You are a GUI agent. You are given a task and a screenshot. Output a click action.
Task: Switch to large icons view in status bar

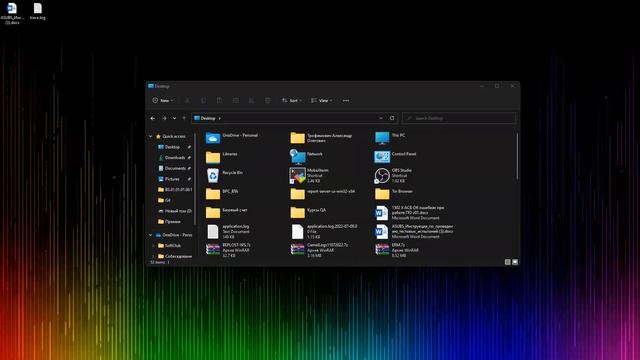pyautogui.click(x=515, y=262)
